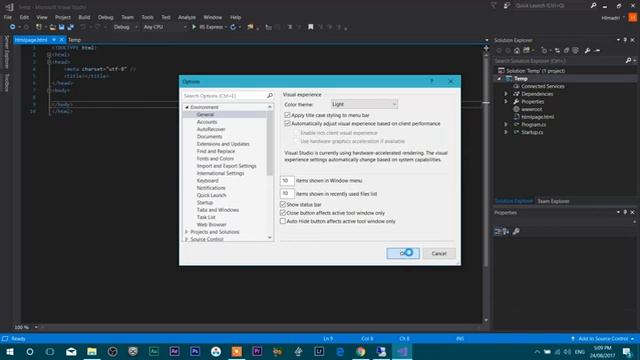
Task: Click the Categorized icon in Properties panel
Action: [x=498, y=231]
